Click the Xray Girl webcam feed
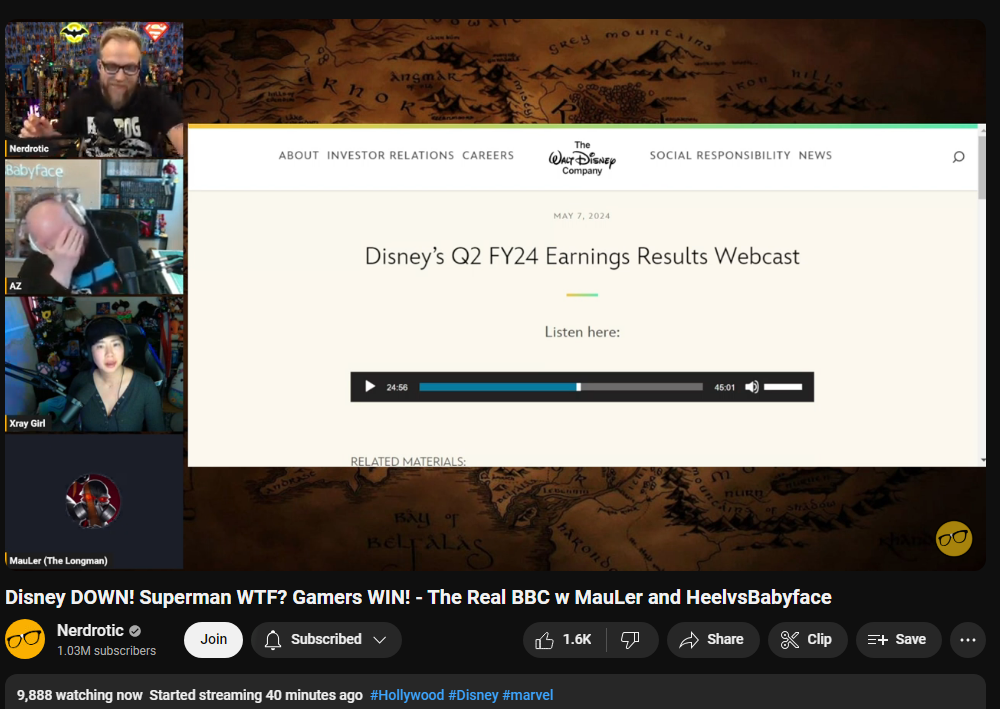 click(94, 363)
